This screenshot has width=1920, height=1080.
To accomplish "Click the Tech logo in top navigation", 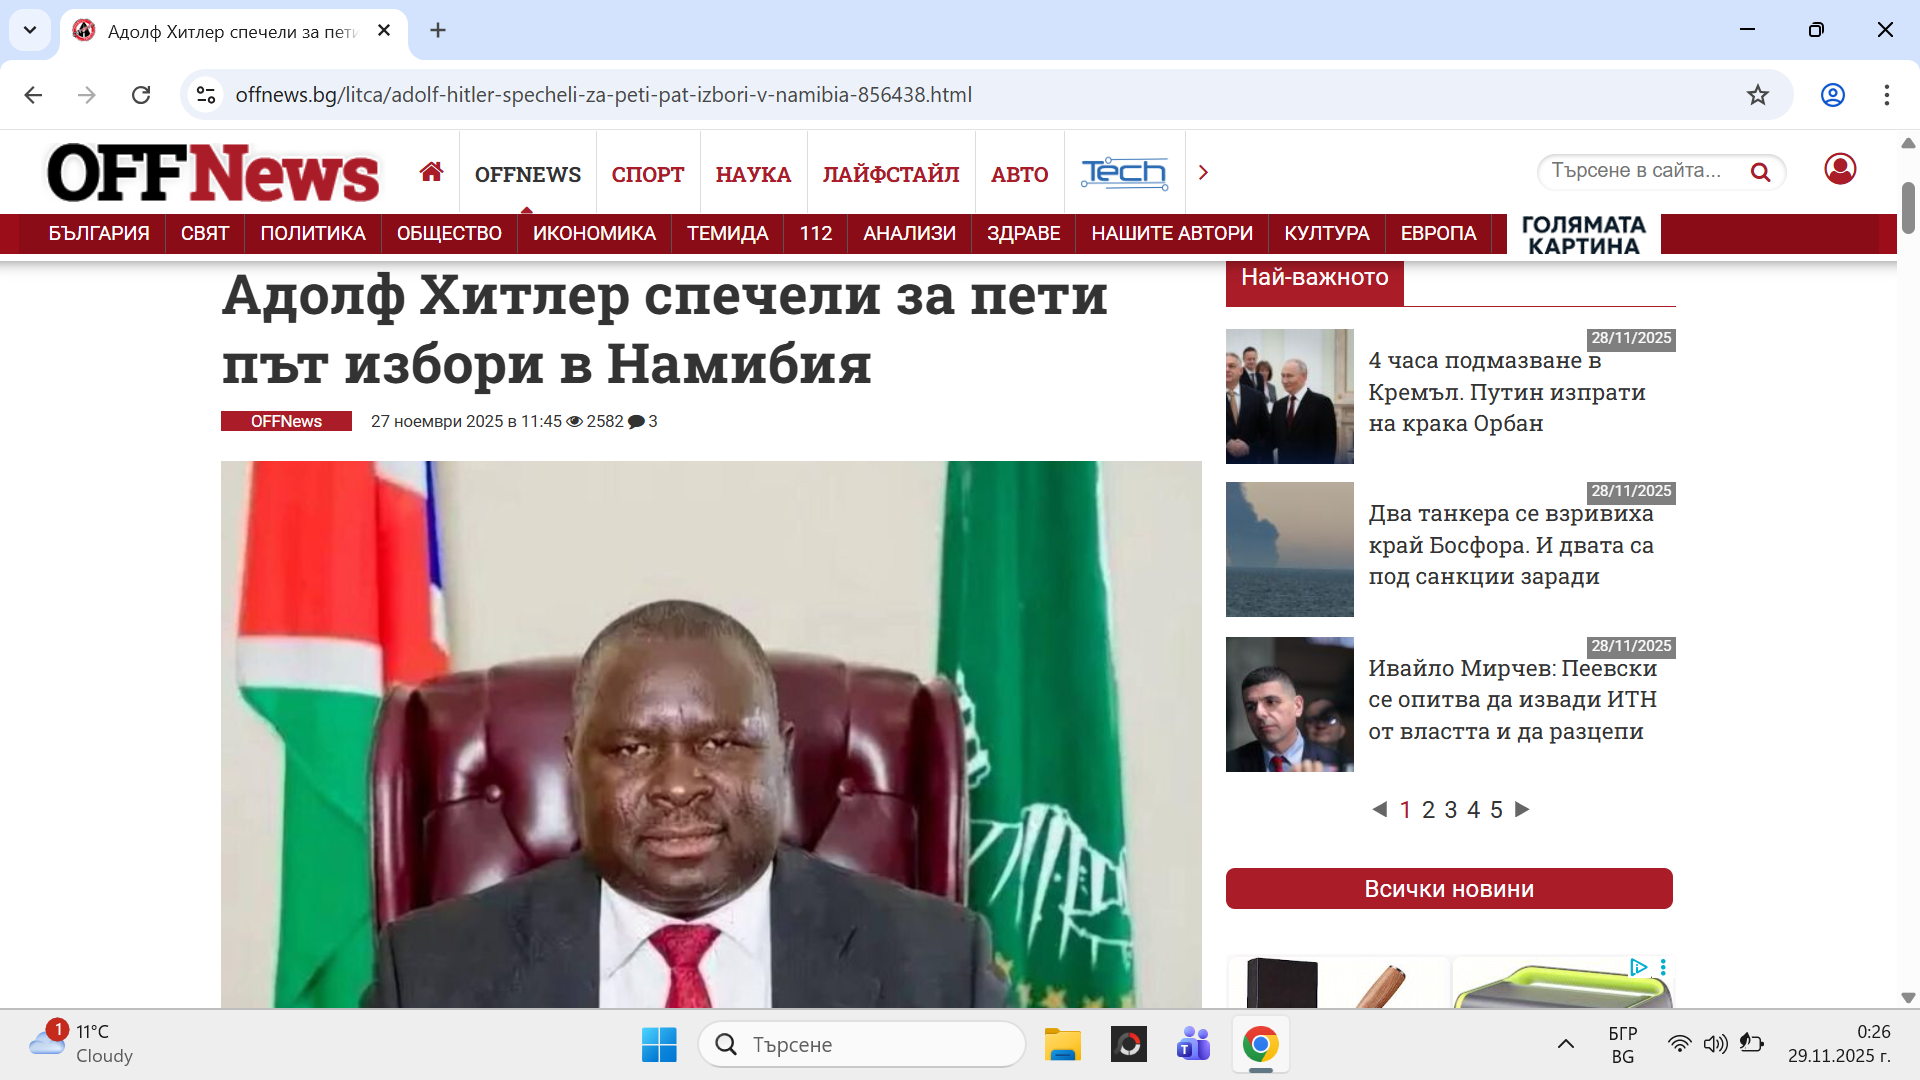I will click(1124, 173).
